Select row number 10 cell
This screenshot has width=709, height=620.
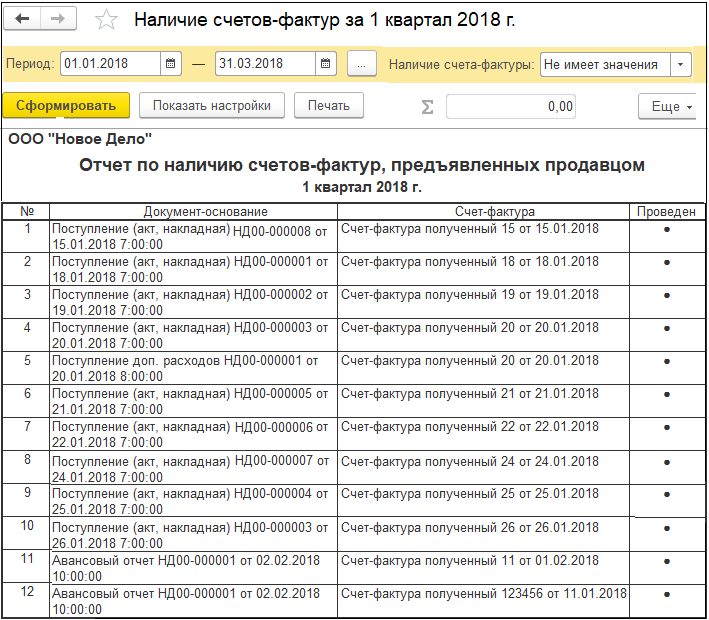point(26,534)
